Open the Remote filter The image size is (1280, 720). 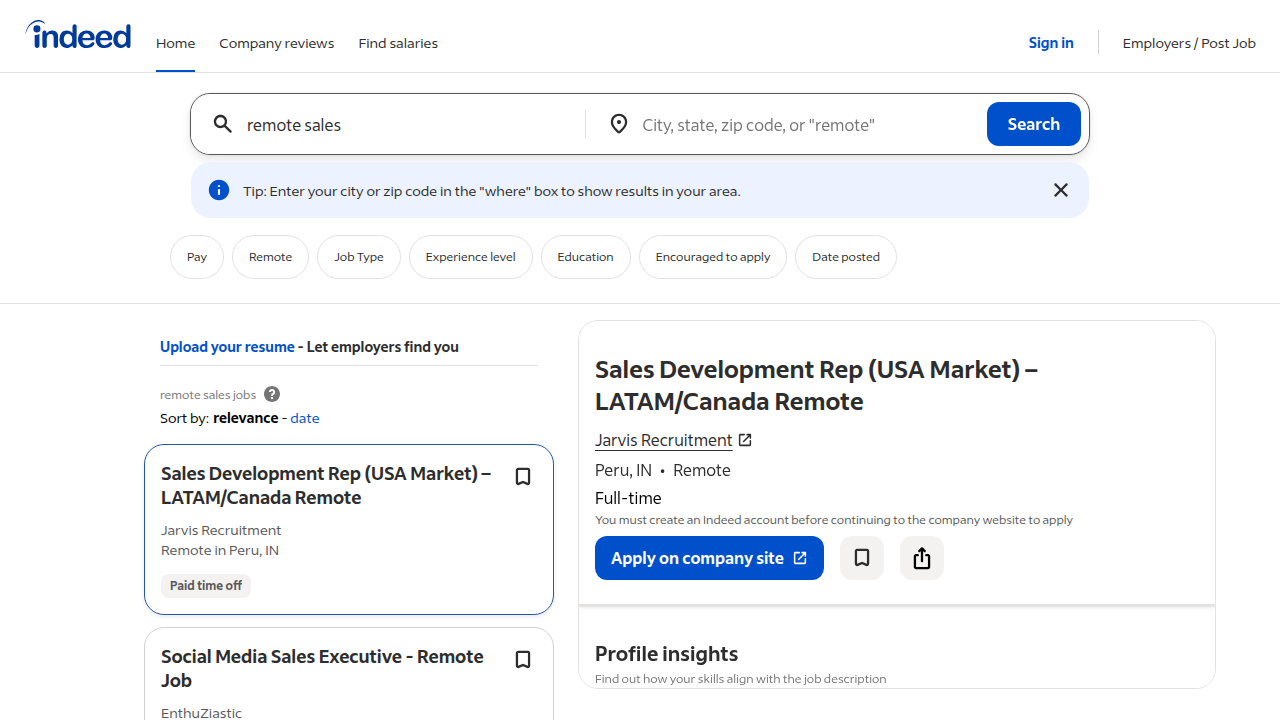[270, 257]
